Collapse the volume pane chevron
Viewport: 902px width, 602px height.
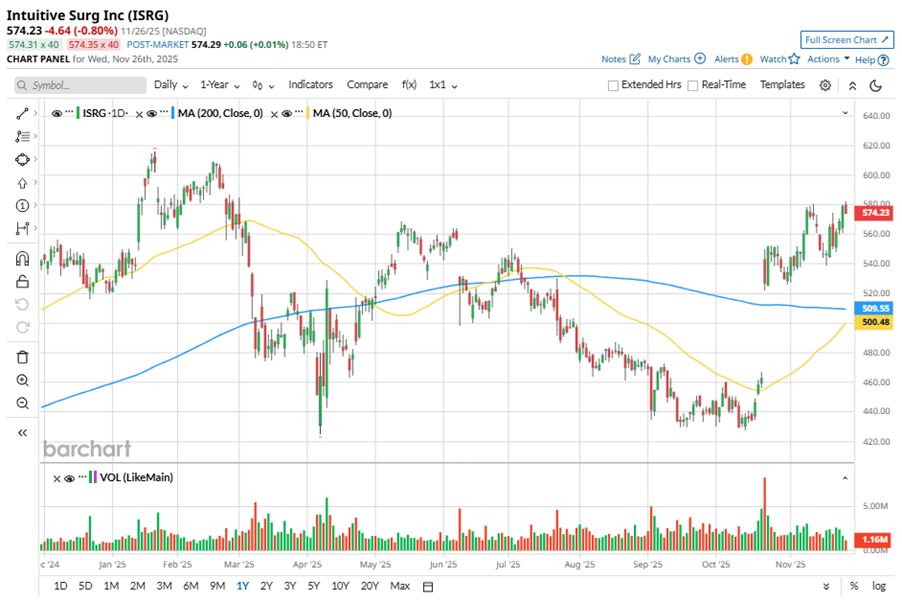coord(845,478)
